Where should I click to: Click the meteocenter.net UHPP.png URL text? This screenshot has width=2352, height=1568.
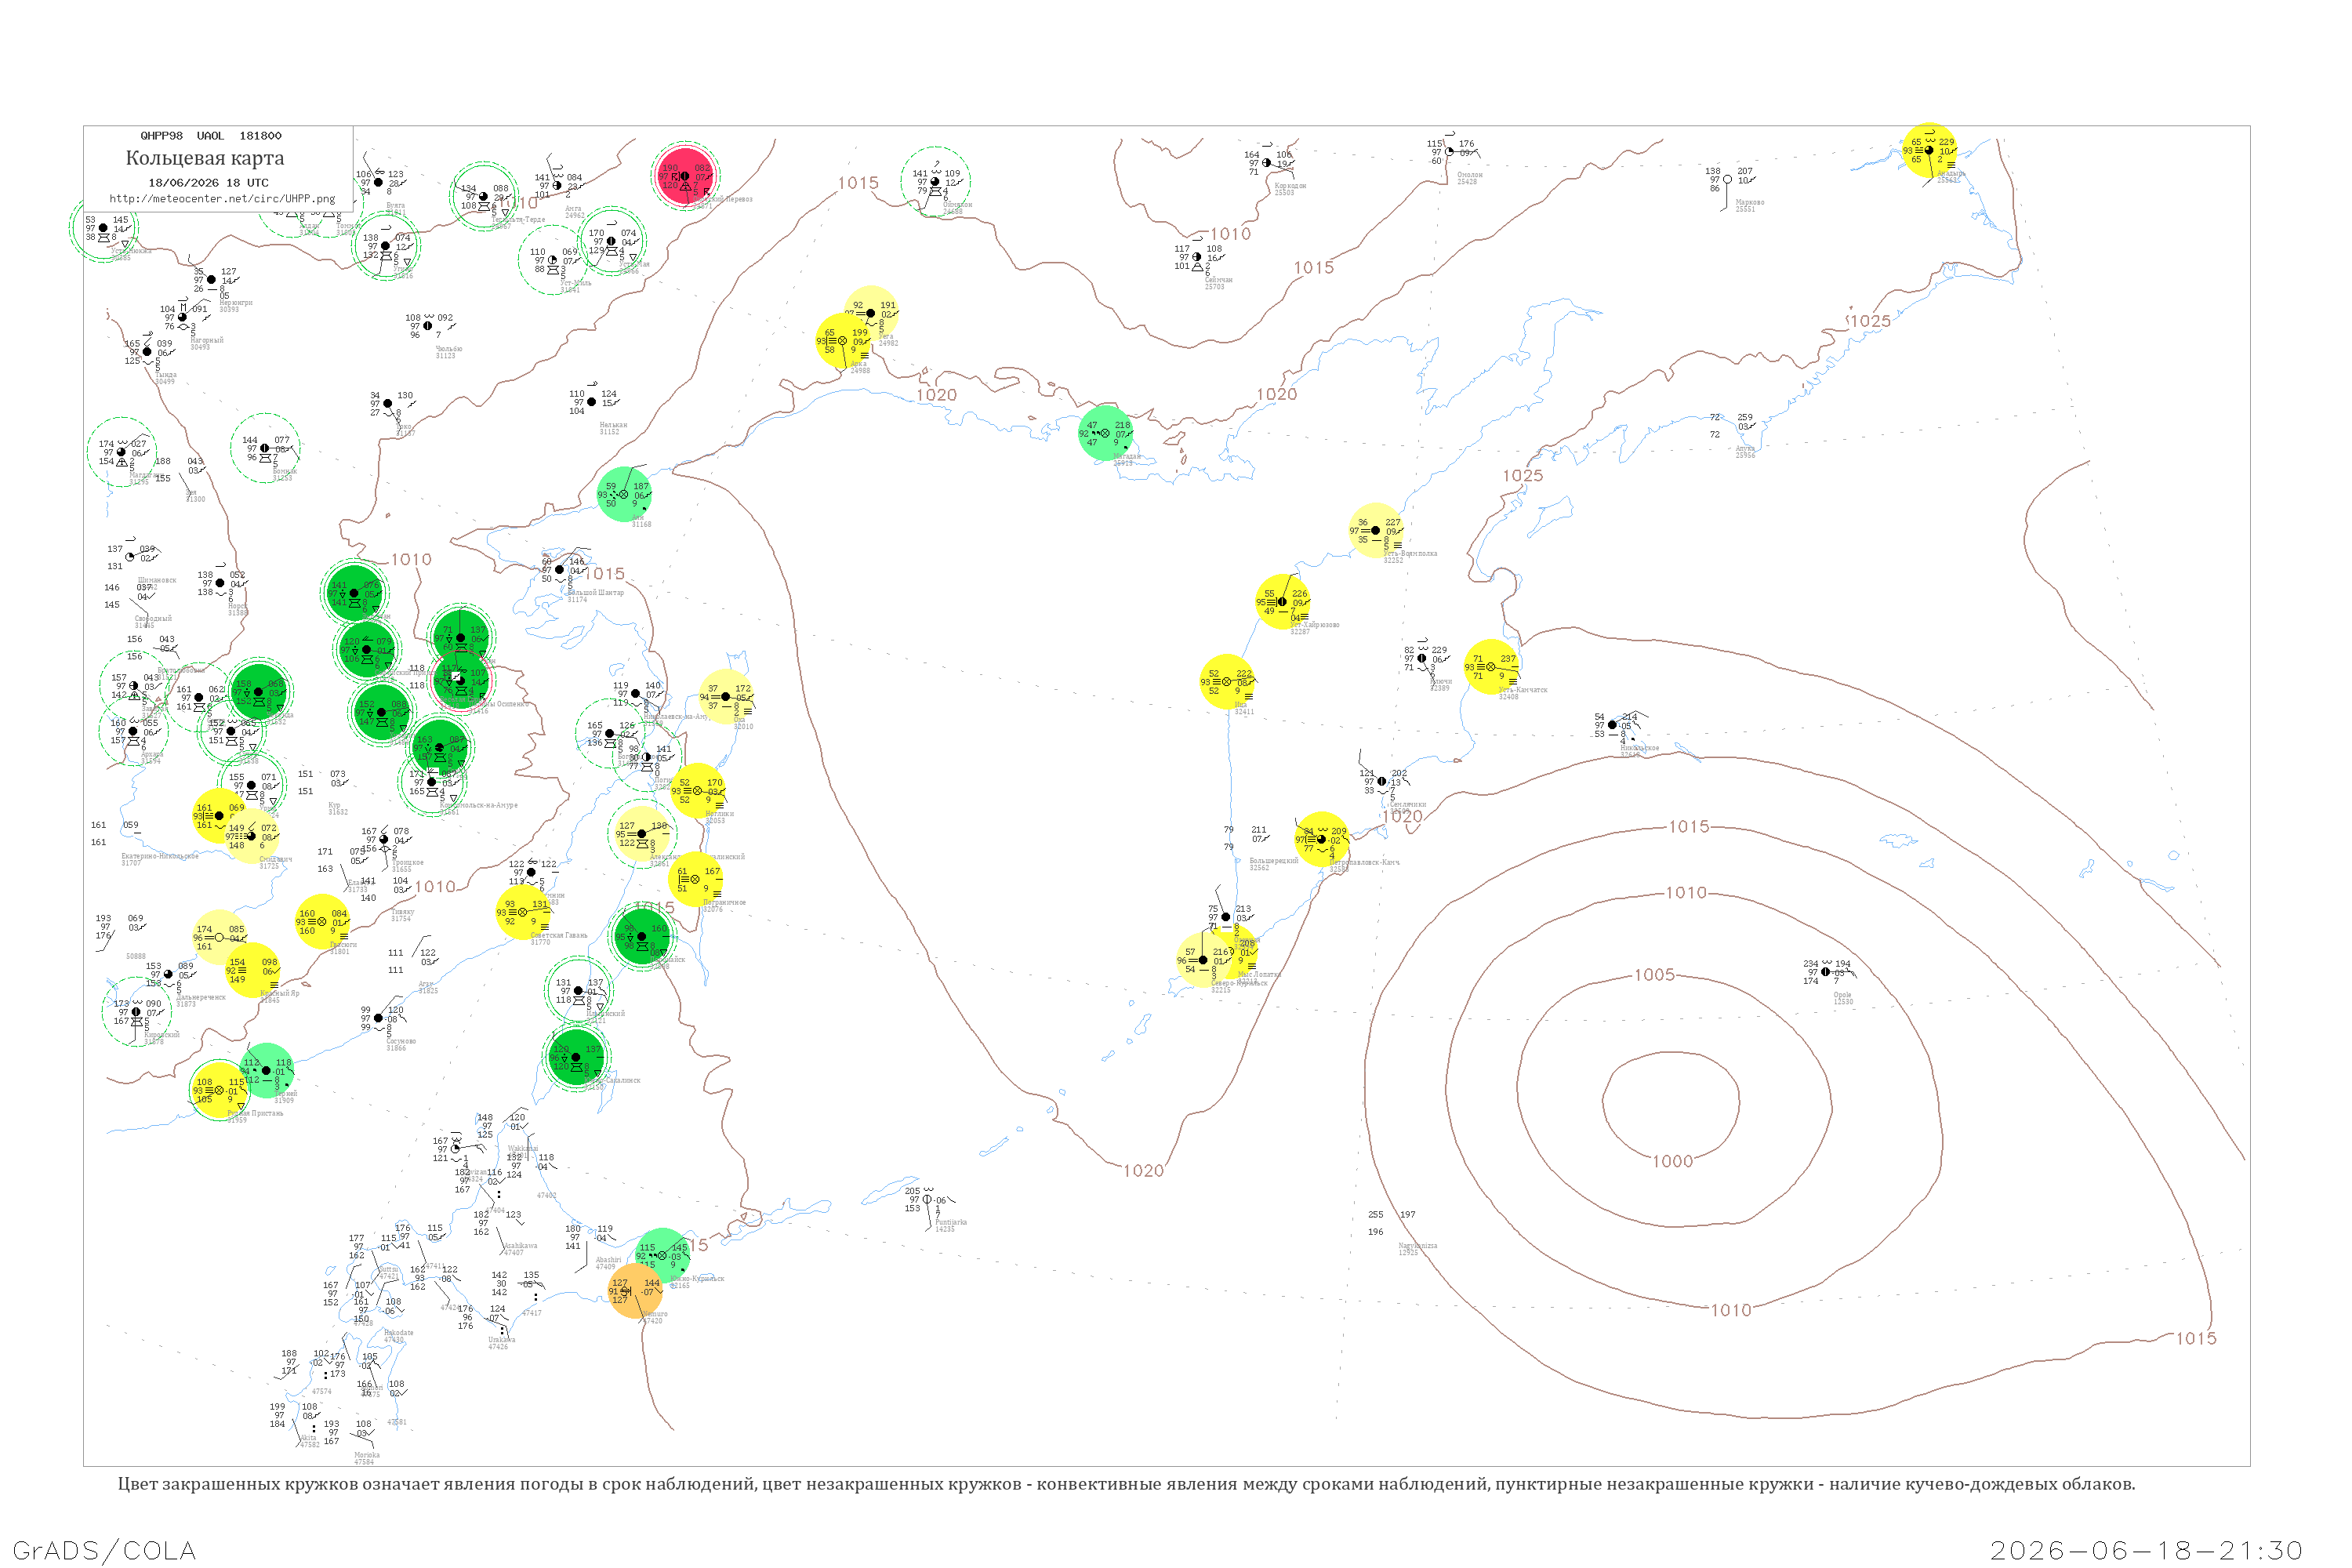pyautogui.click(x=222, y=199)
